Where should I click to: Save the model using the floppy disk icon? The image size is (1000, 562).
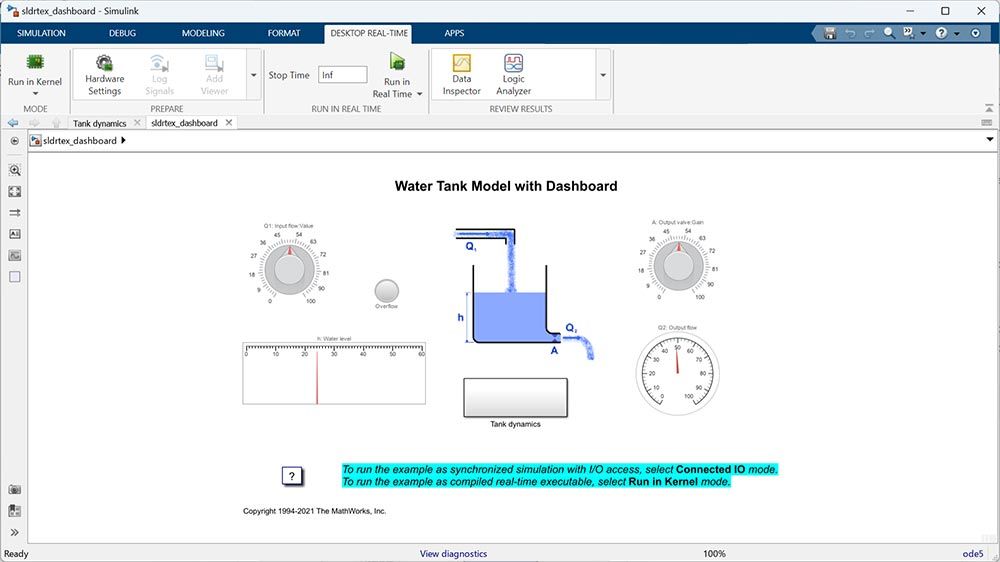[x=829, y=33]
